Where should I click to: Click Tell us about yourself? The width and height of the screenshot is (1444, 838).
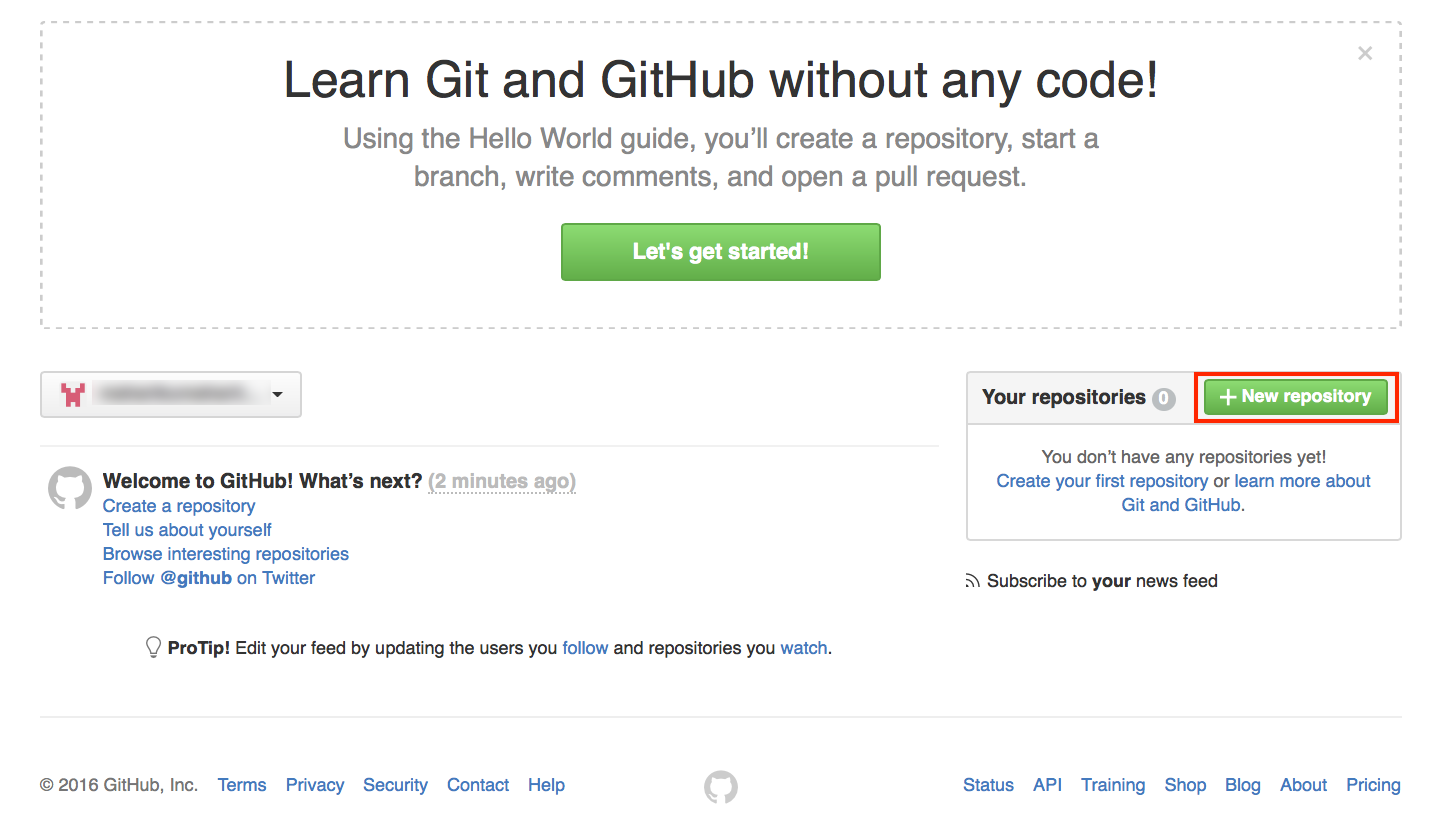186,530
